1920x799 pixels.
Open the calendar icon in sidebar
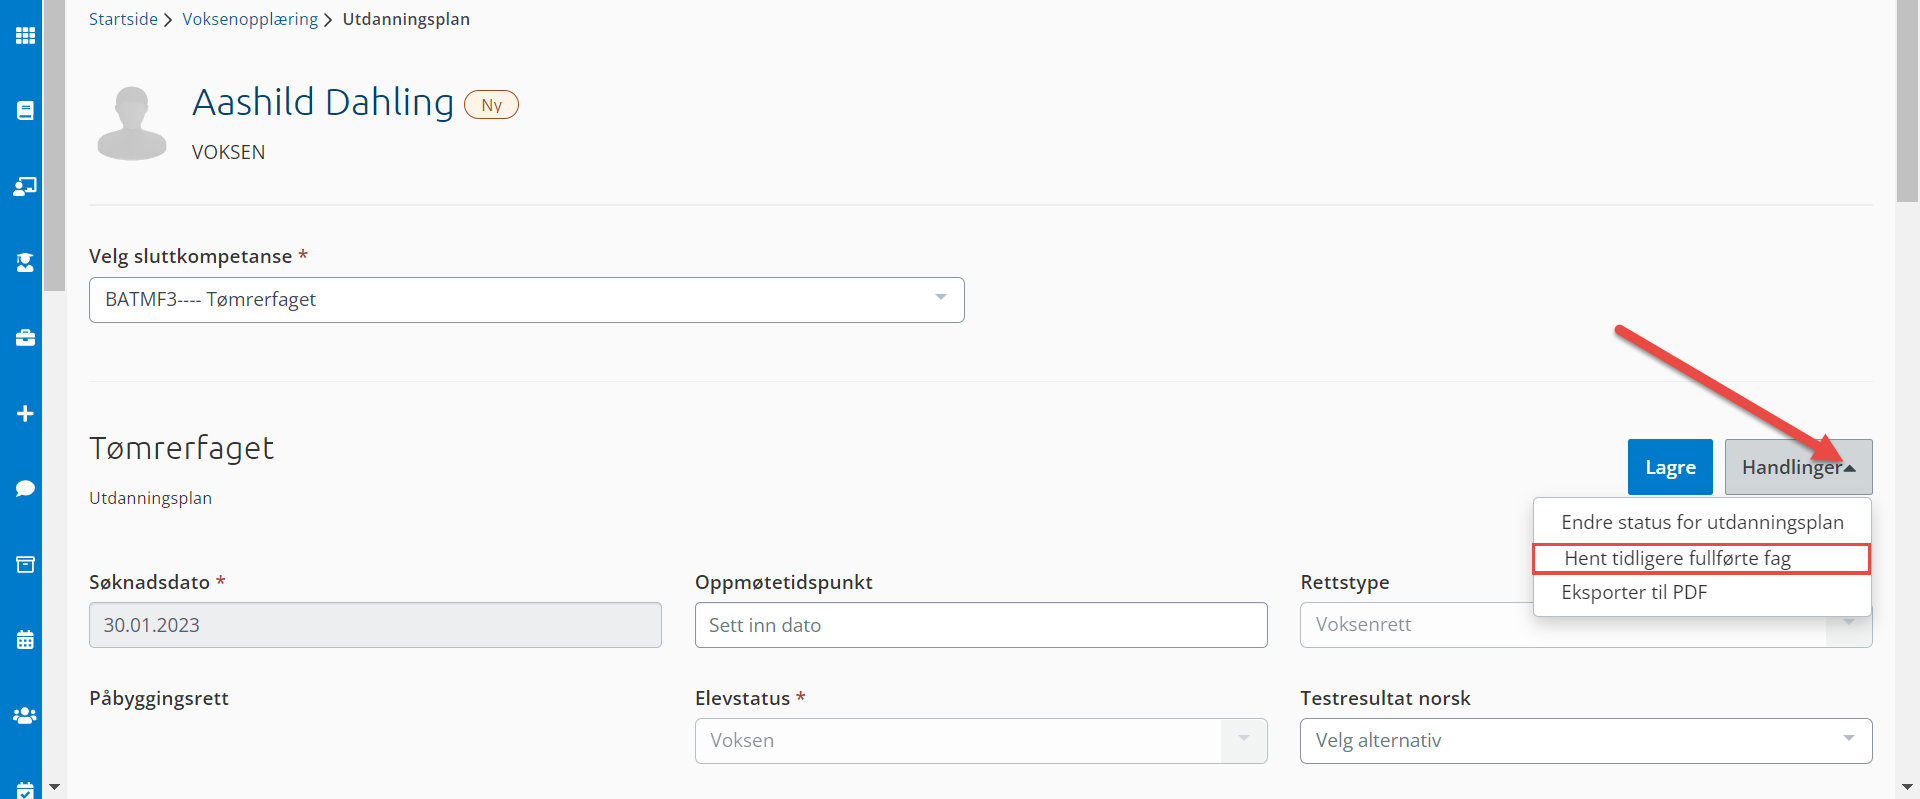coord(25,640)
